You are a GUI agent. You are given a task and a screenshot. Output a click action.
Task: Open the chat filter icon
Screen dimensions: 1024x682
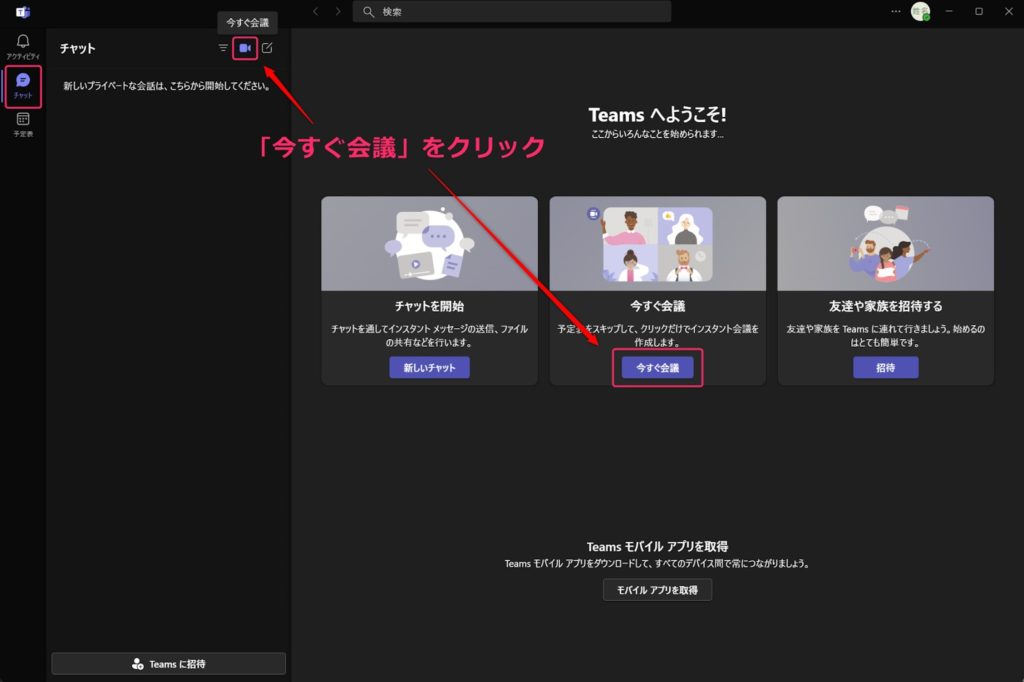pyautogui.click(x=222, y=47)
